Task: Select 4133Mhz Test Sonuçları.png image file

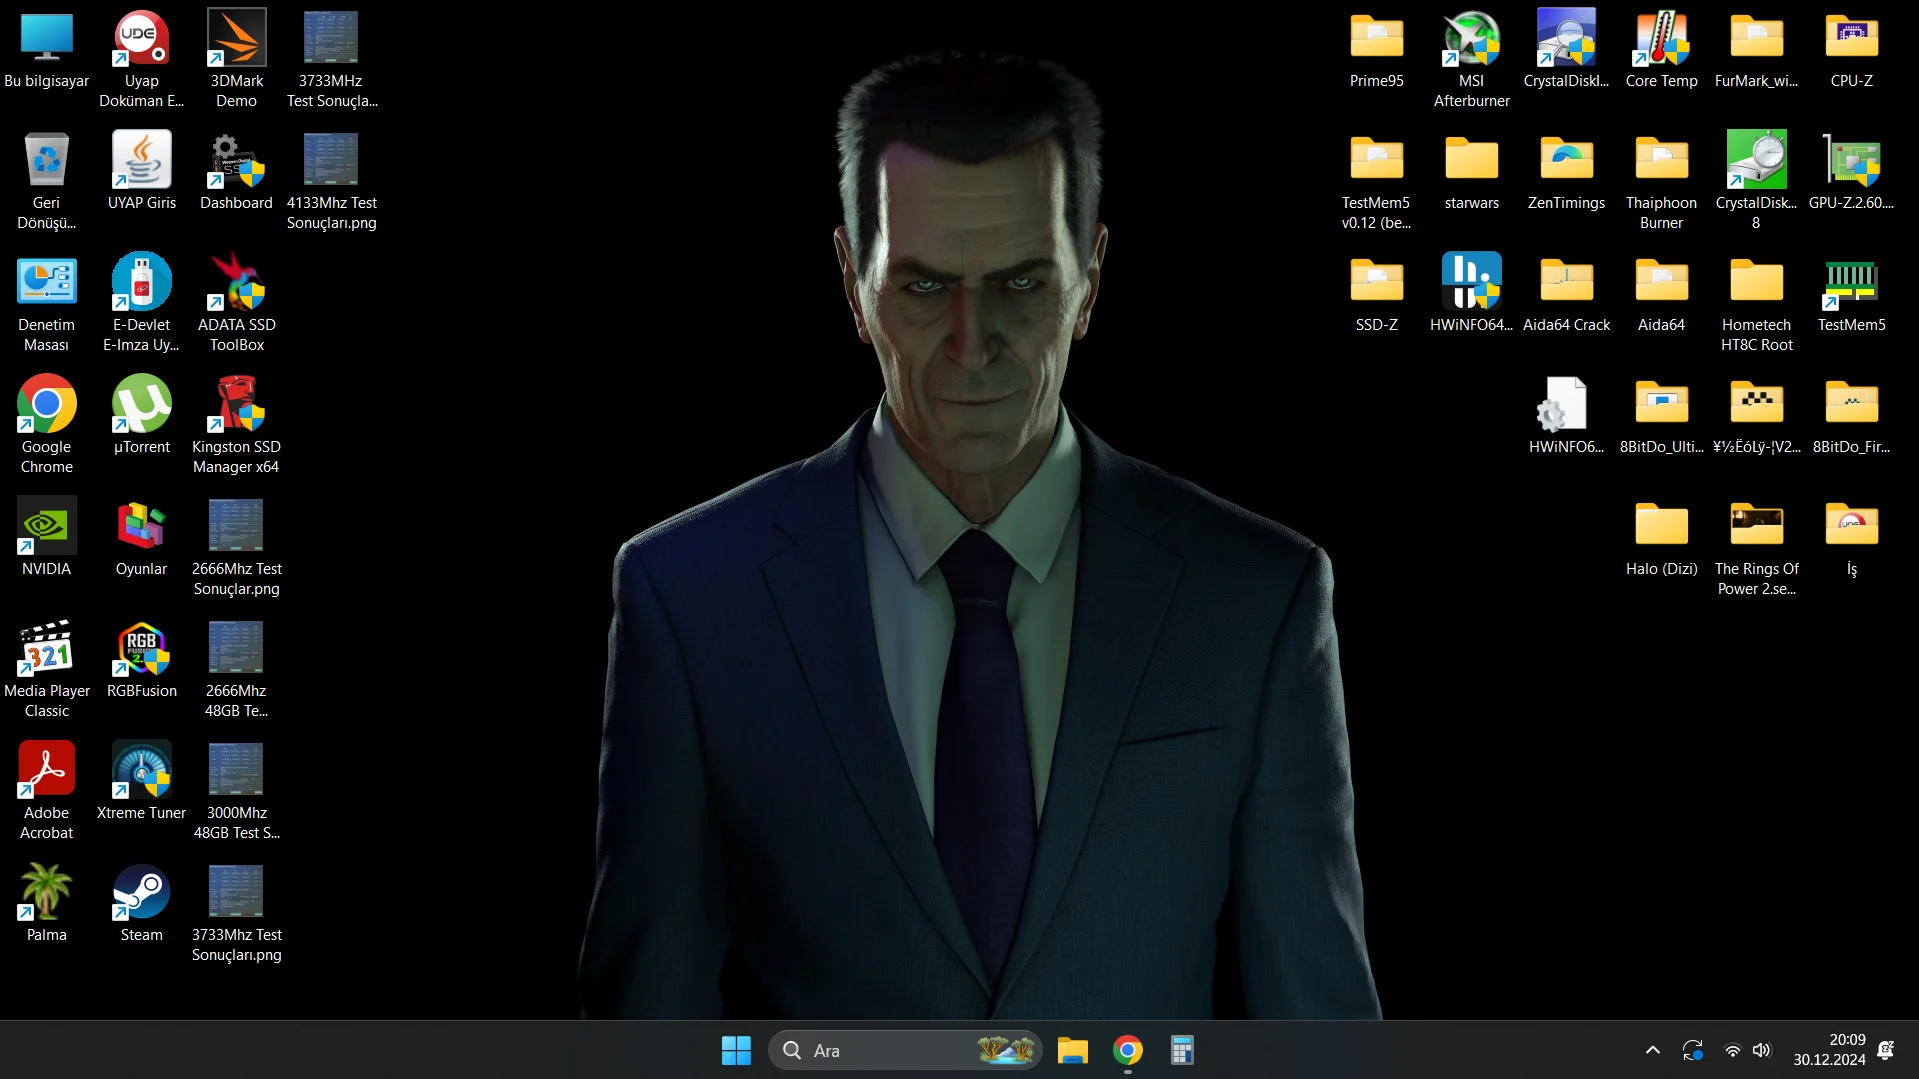Action: 331,182
